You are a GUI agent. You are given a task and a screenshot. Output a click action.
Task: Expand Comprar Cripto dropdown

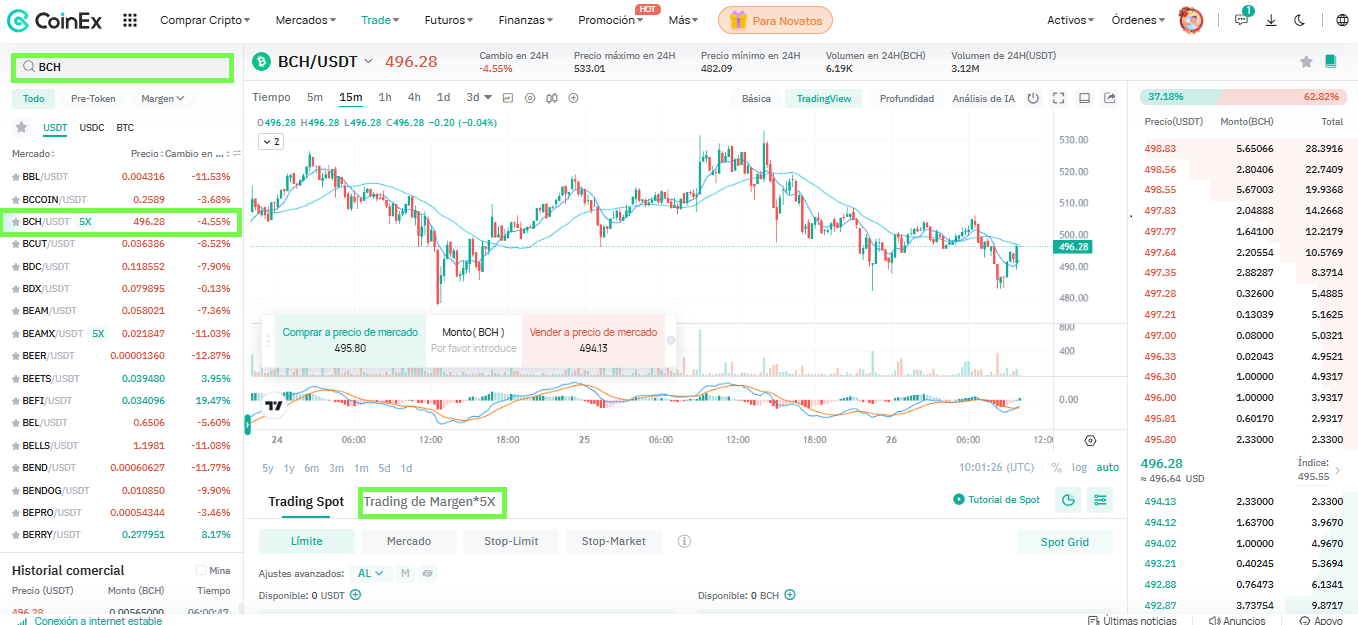click(205, 20)
